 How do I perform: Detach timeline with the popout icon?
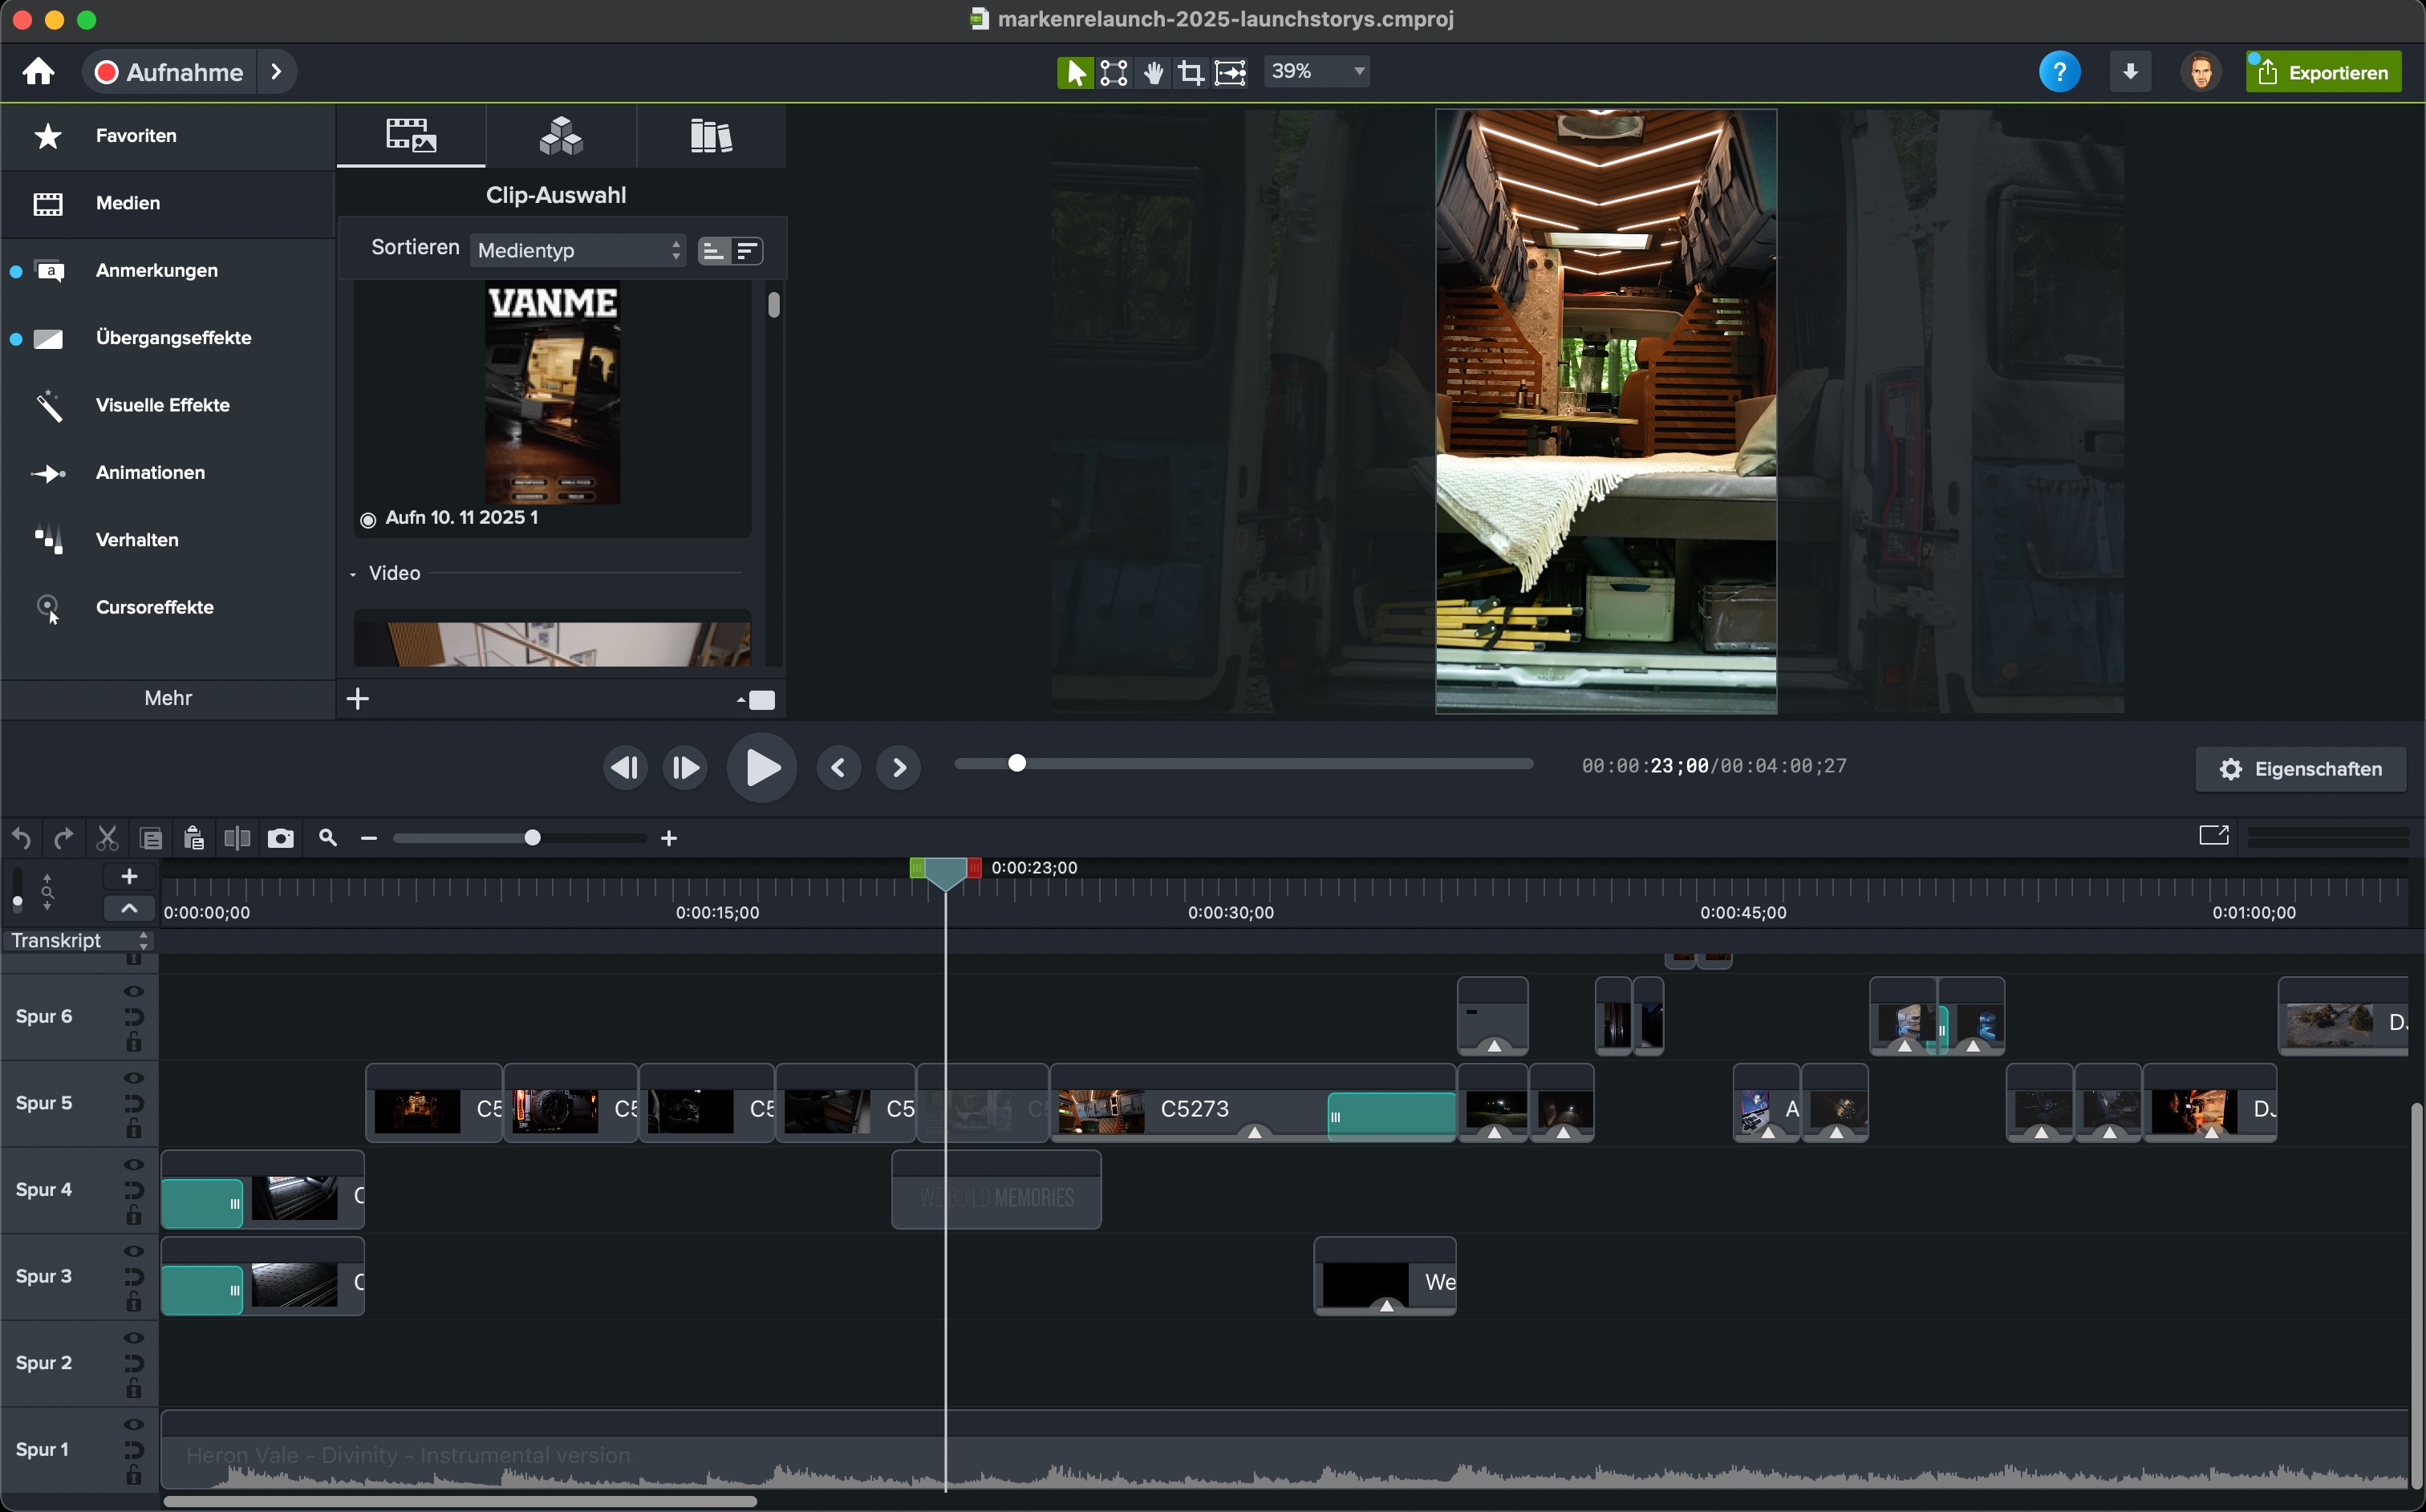click(2213, 836)
